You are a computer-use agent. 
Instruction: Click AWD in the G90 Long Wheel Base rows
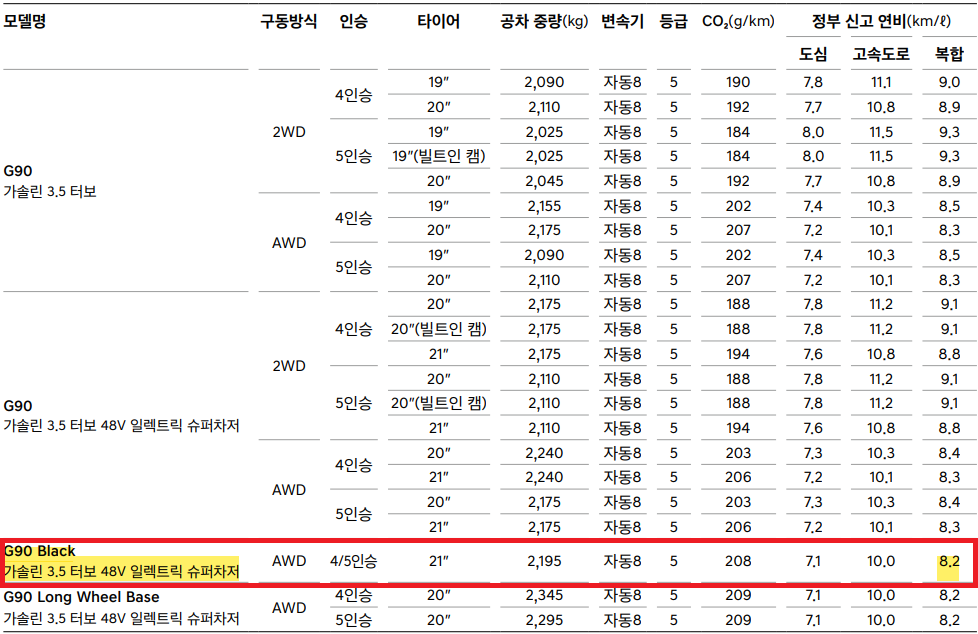point(289,608)
